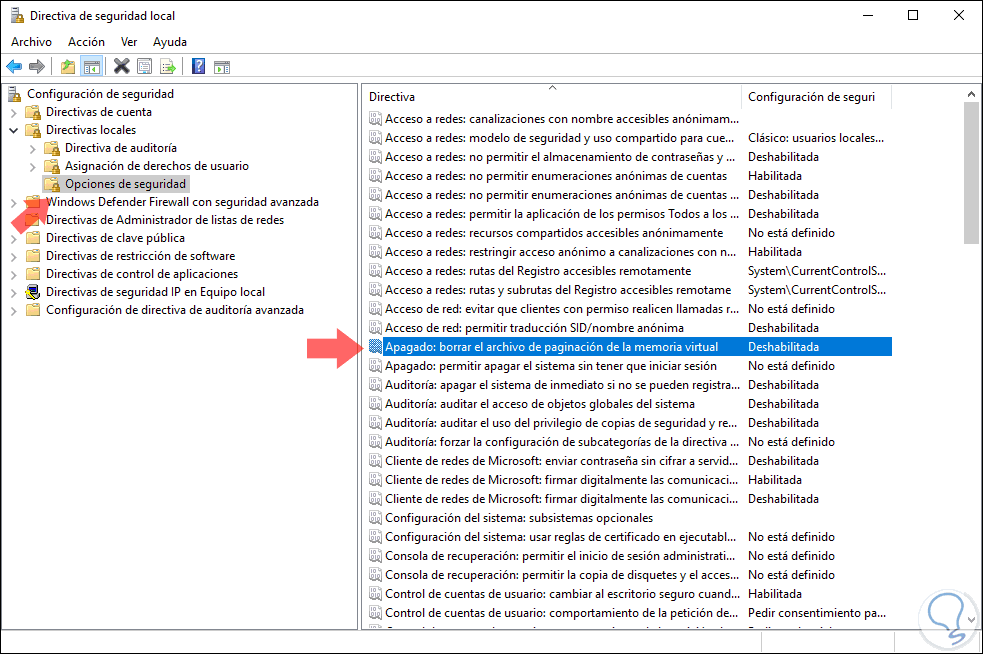The width and height of the screenshot is (983, 654).
Task: Click the Directivas de cuenta folder icon
Action: (x=33, y=112)
